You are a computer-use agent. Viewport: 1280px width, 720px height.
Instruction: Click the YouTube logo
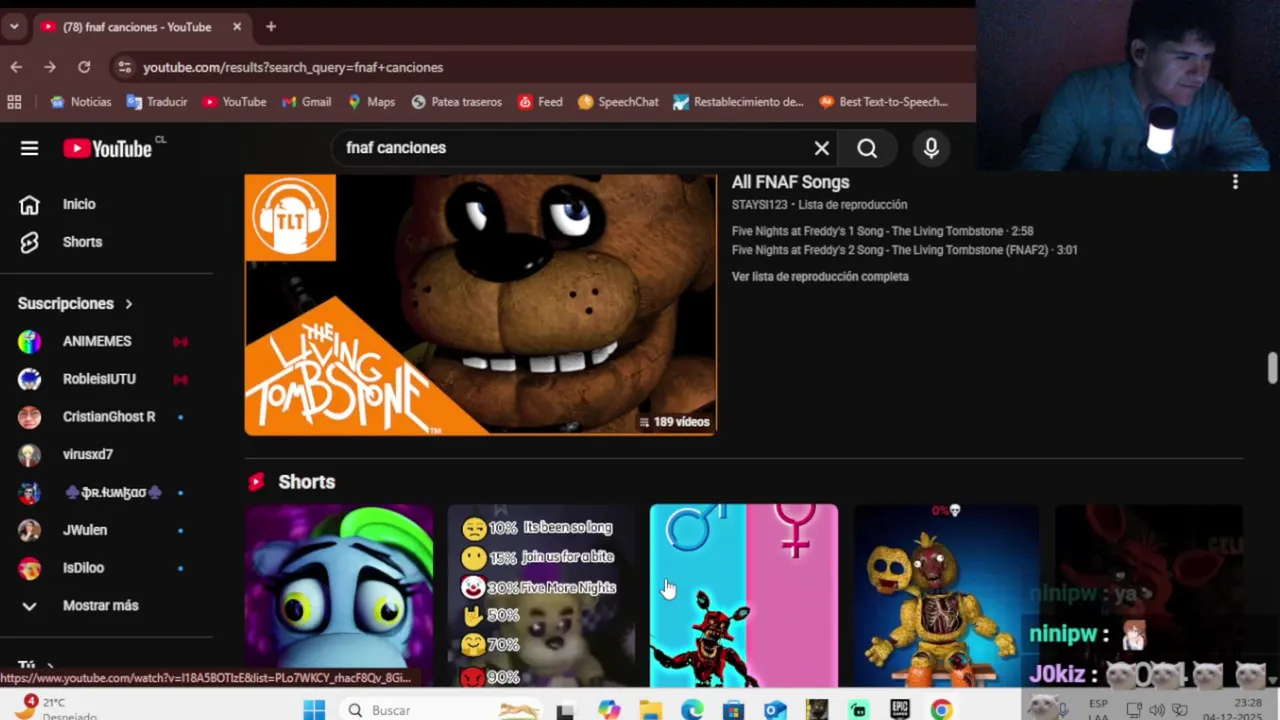click(x=107, y=148)
